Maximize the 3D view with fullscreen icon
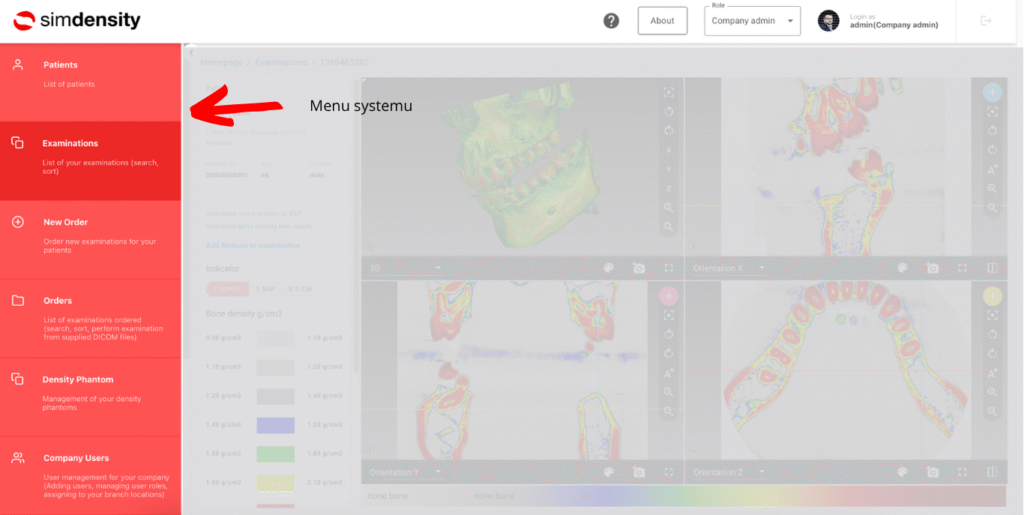This screenshot has width=1024, height=515. tap(669, 268)
